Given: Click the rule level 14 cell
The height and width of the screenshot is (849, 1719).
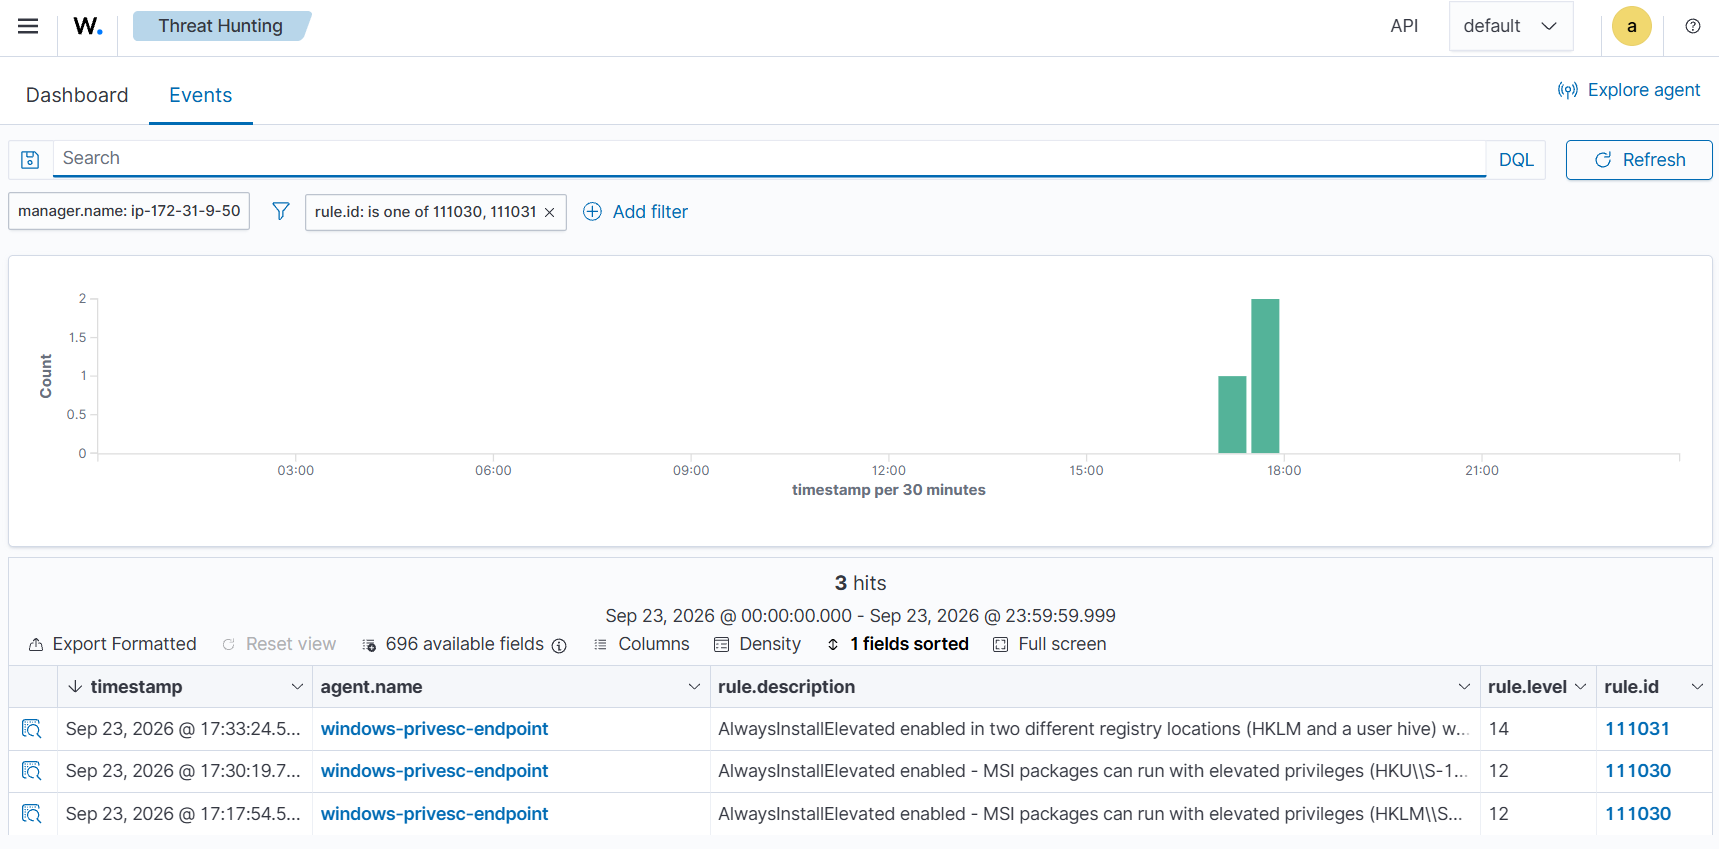Looking at the screenshot, I should point(1538,729).
